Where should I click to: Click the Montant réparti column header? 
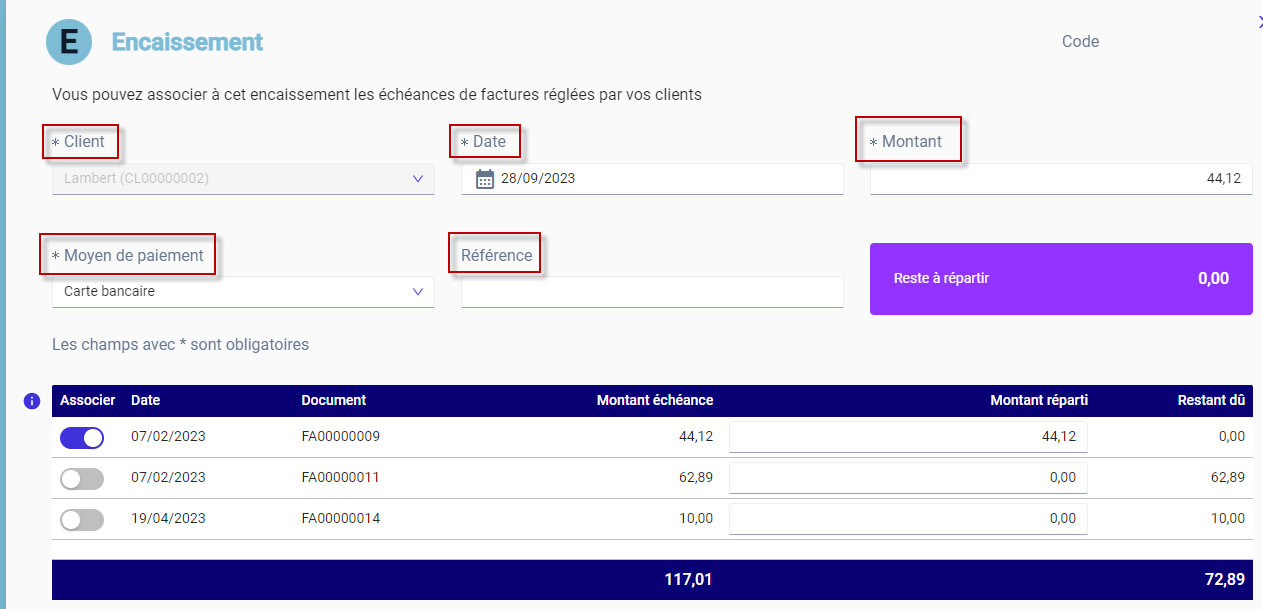coord(1039,400)
